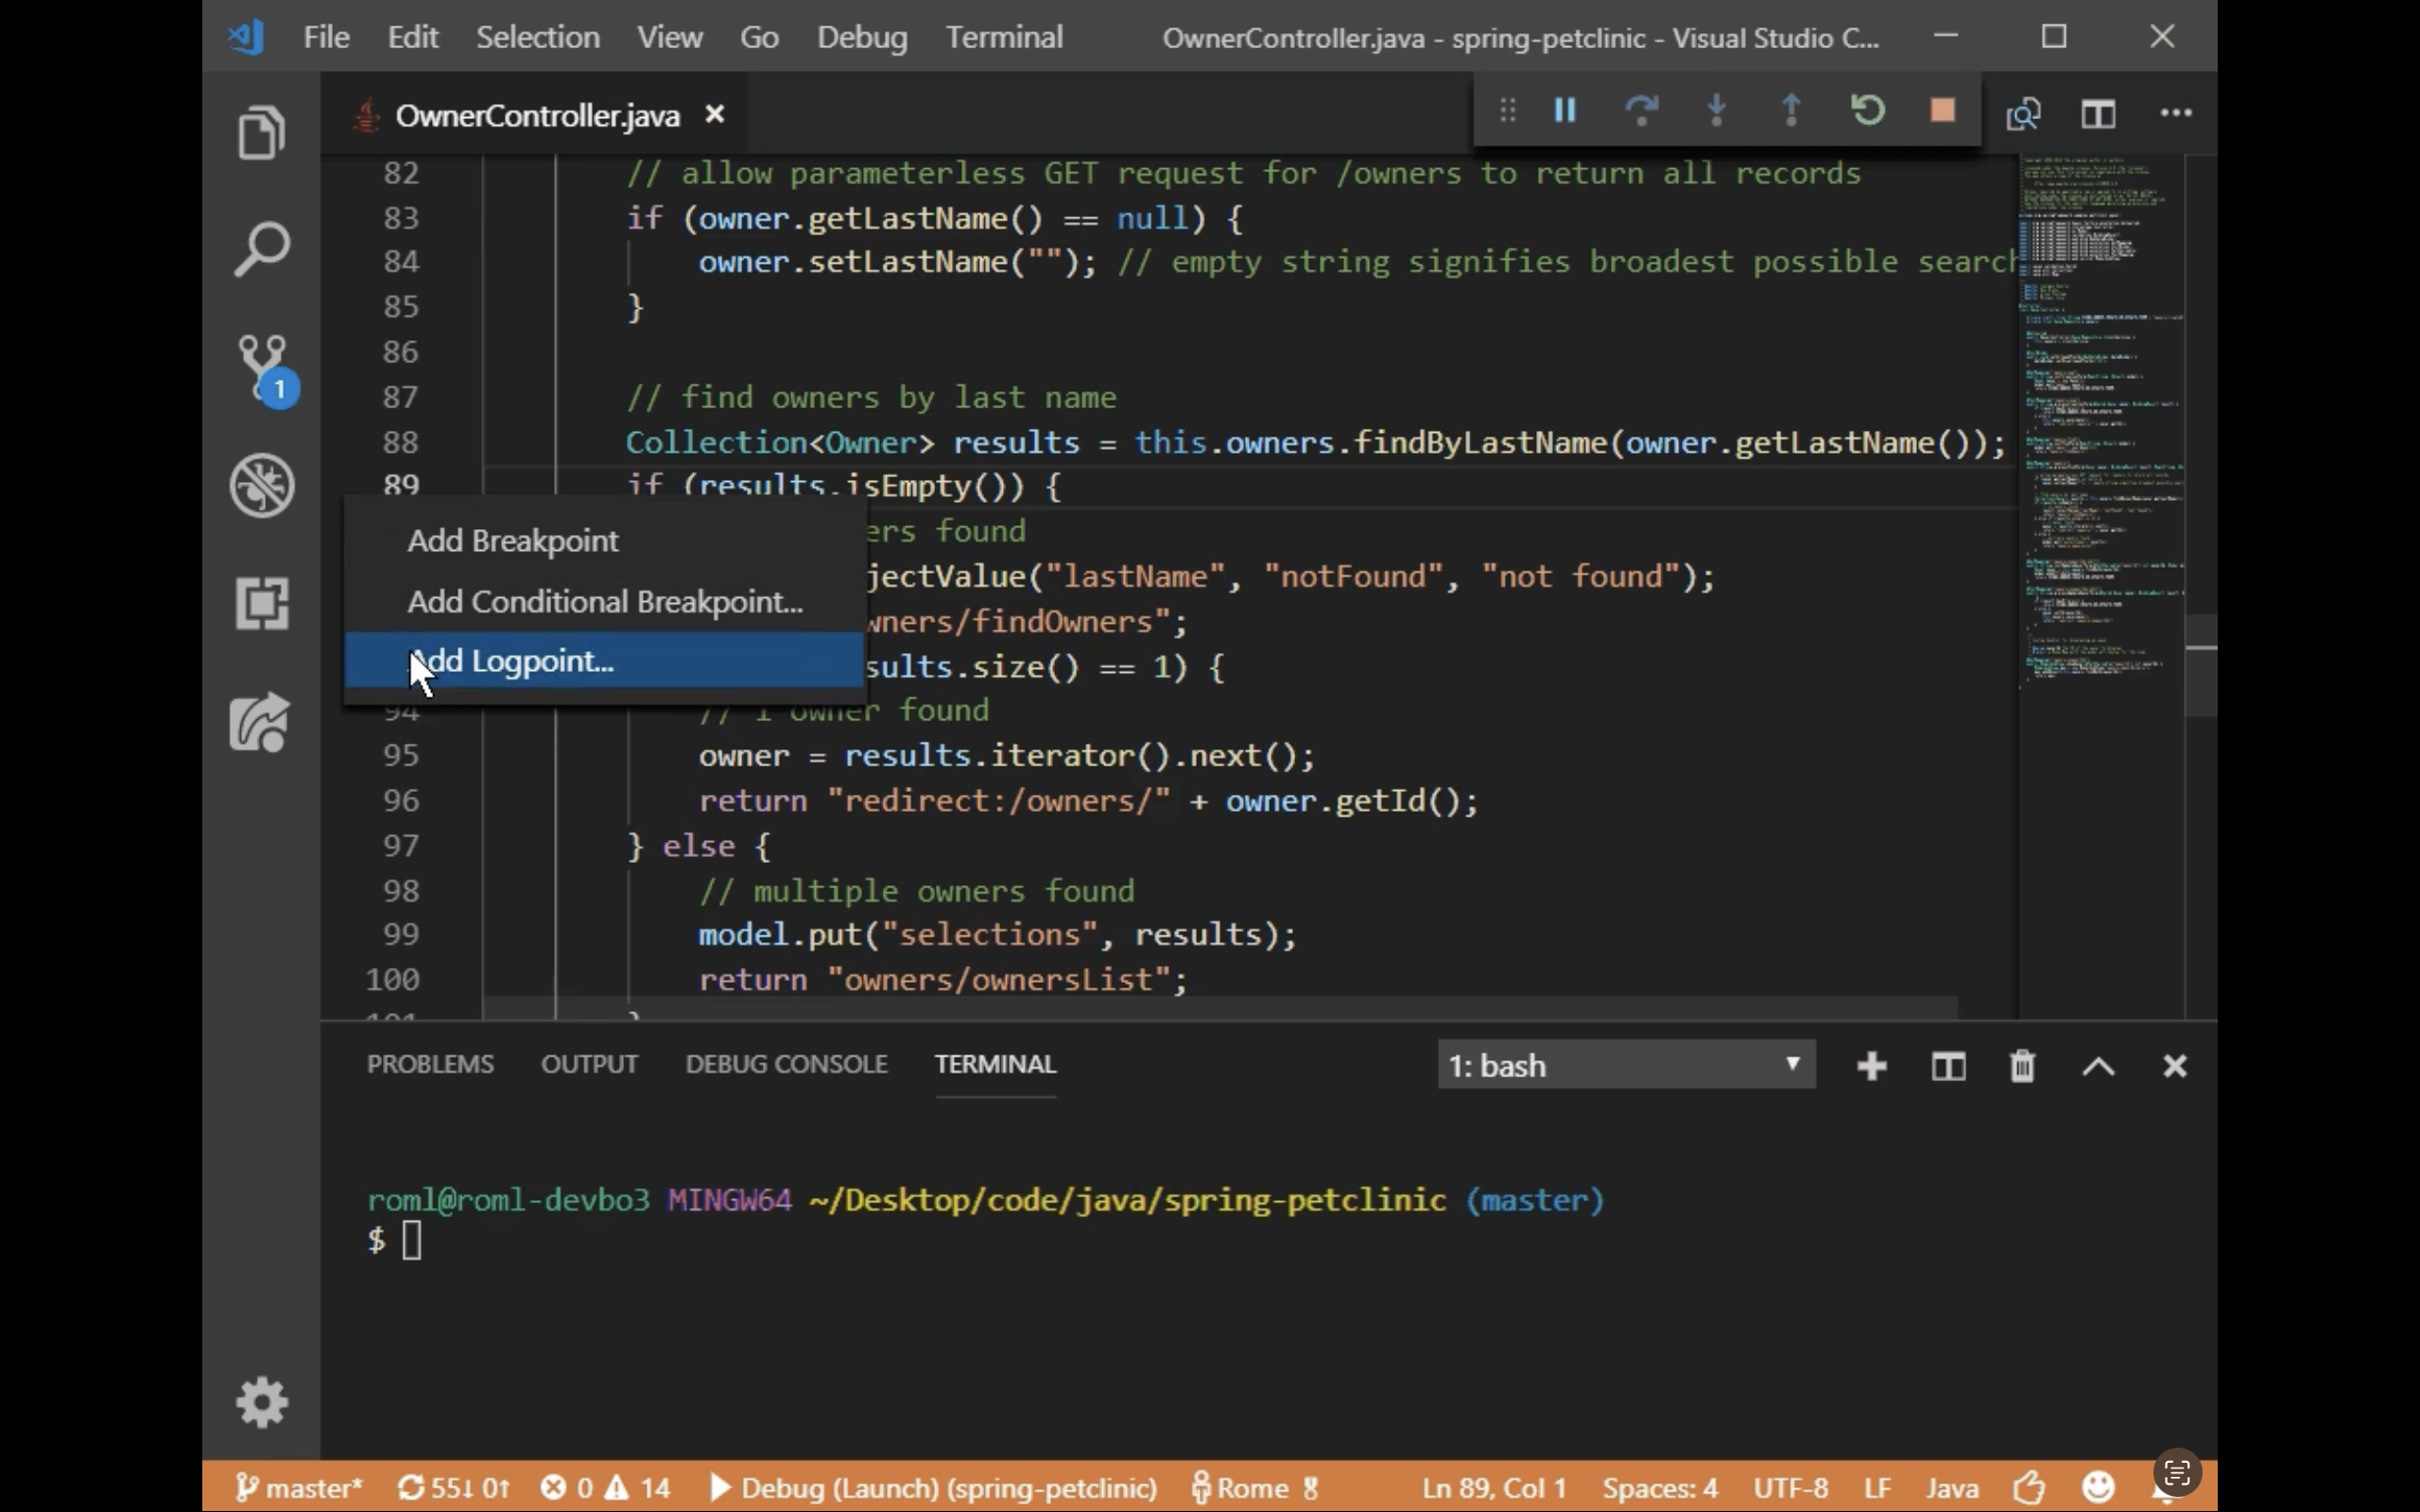Create a new terminal with plus icon
Viewport: 2420px width, 1512px height.
coord(1871,1066)
